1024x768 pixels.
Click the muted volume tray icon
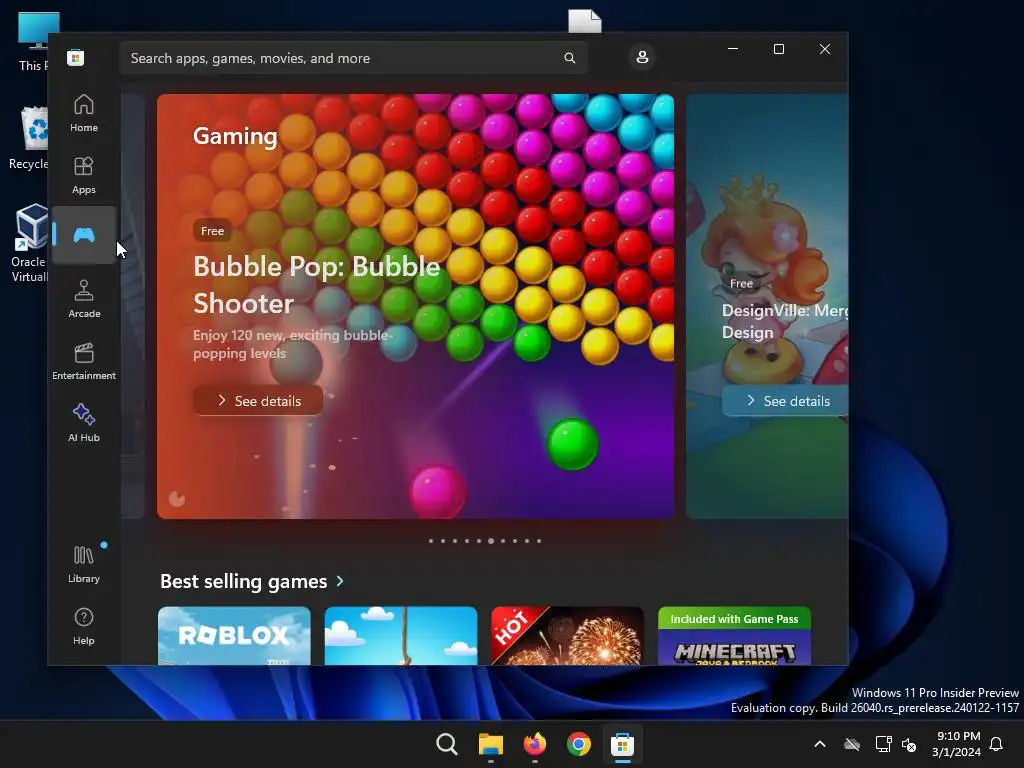click(909, 744)
